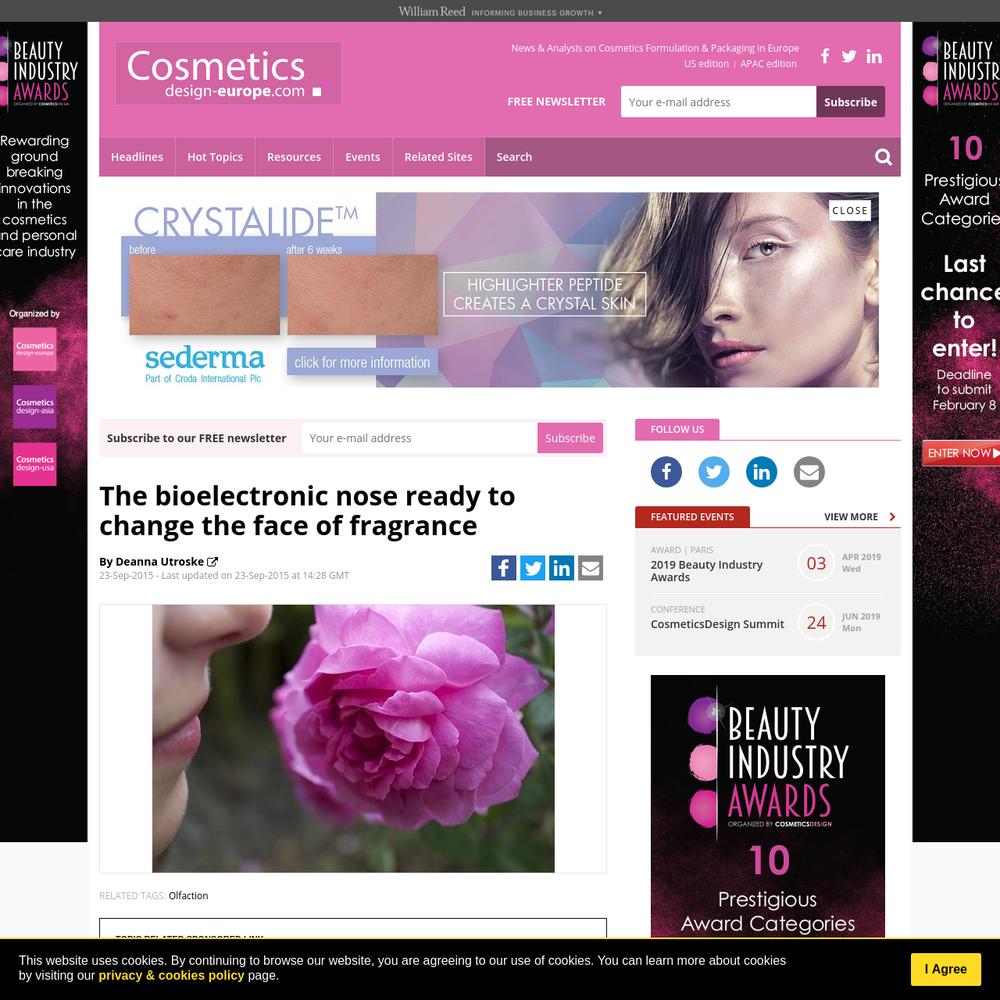
Task: Click round email icon under Follow Us
Action: (809, 472)
